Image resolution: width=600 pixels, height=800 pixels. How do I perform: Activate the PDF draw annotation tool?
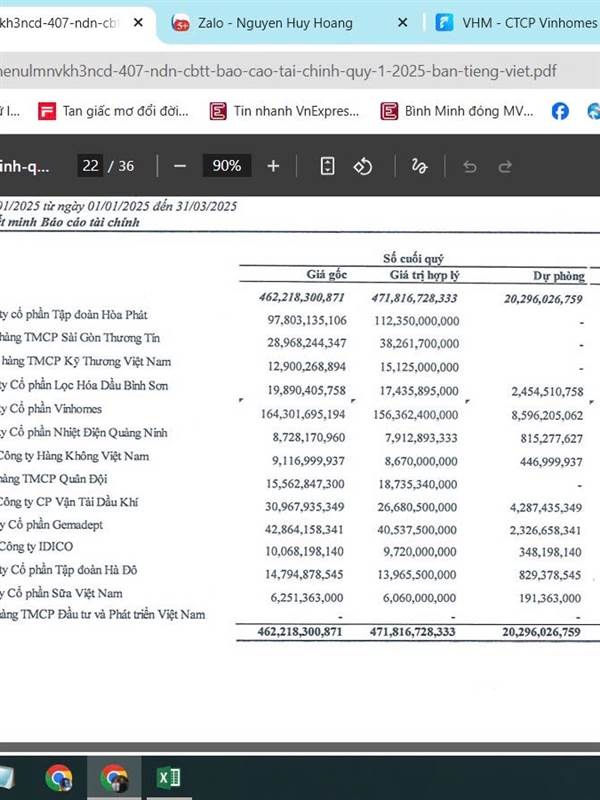coord(419,166)
